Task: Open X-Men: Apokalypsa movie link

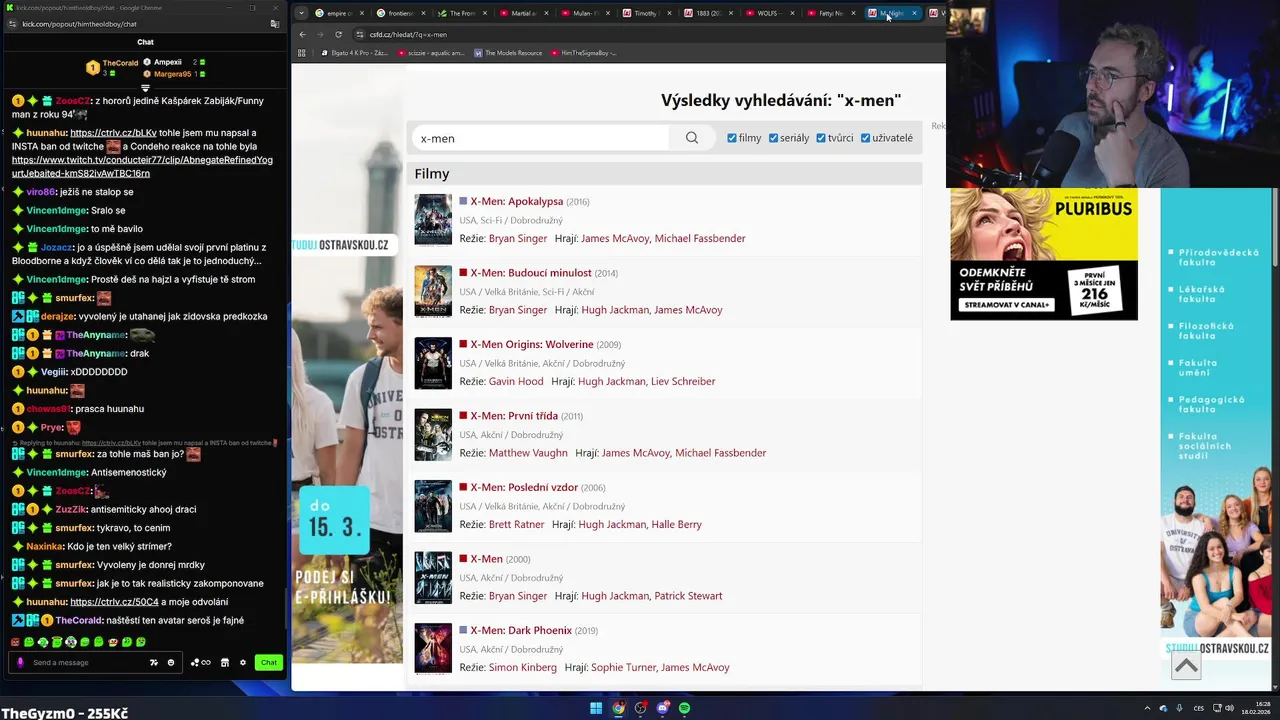Action: (517, 201)
